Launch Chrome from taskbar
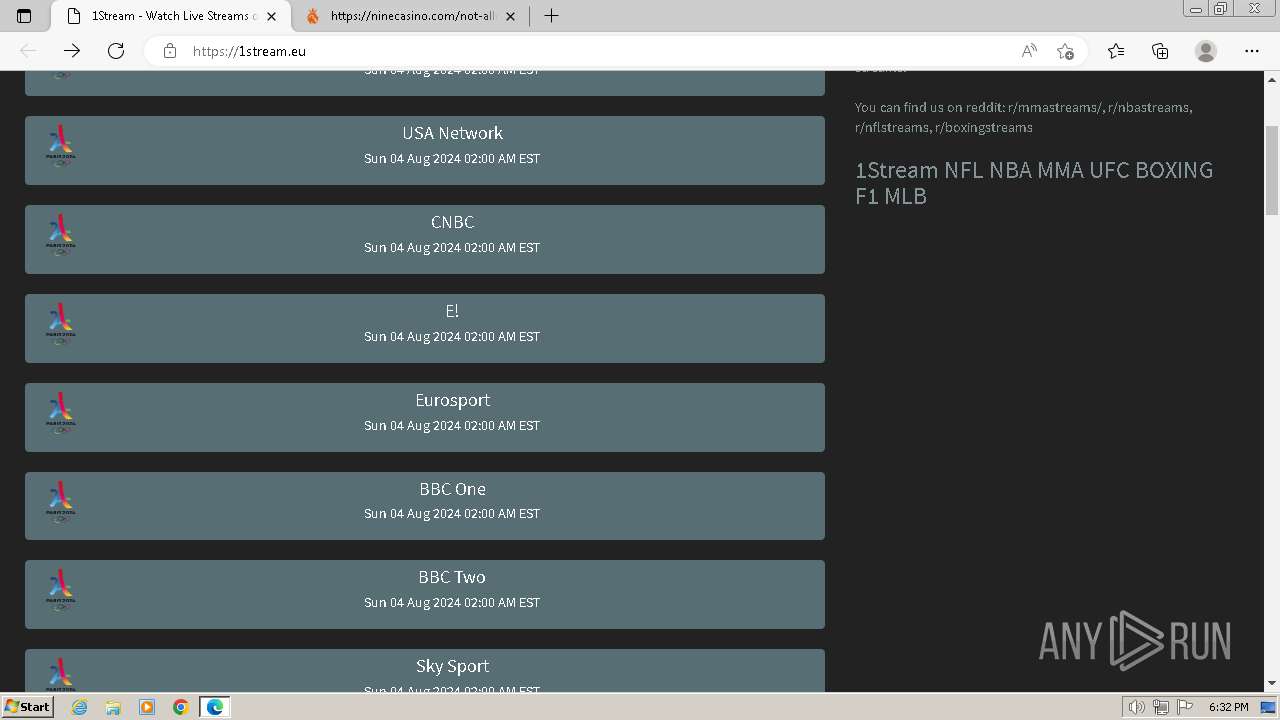This screenshot has width=1280, height=720. point(181,707)
